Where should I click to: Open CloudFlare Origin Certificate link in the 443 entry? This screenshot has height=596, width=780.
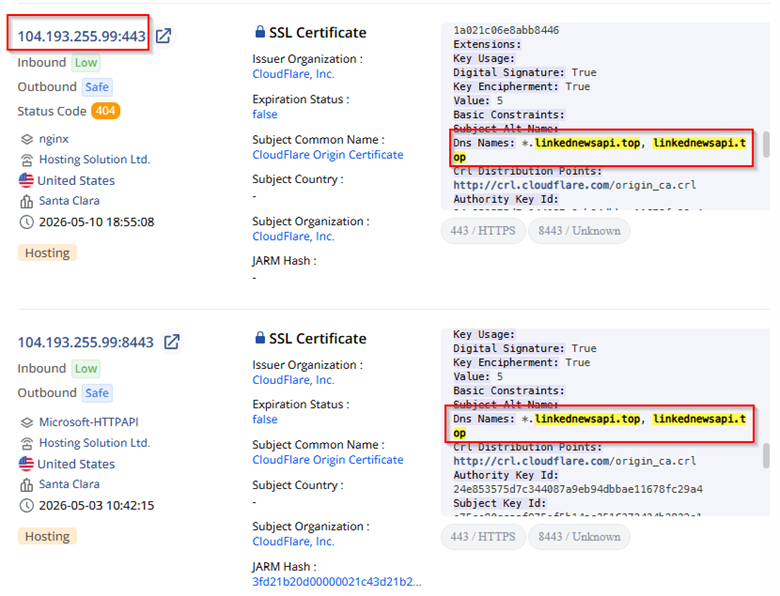click(x=327, y=155)
